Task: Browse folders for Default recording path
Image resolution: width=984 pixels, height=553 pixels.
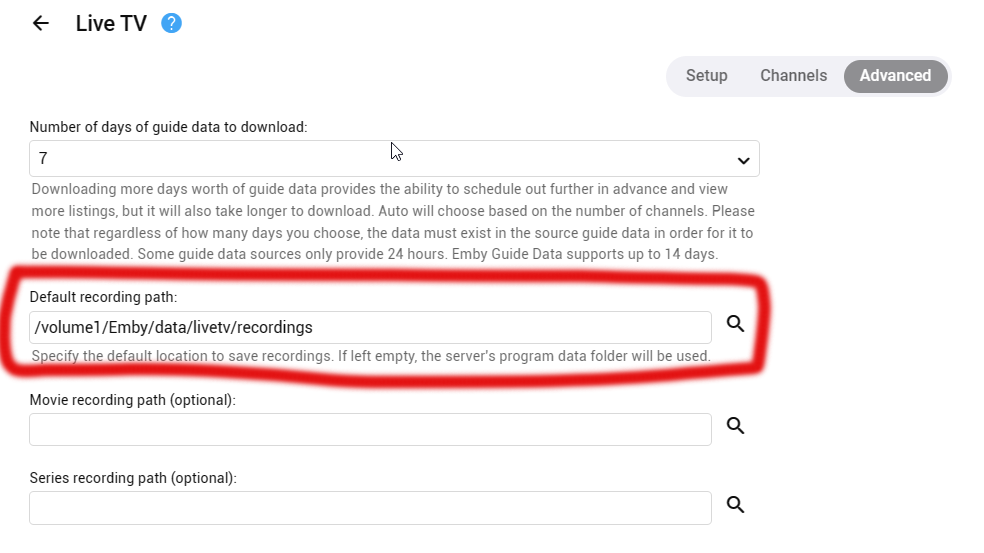Action: [736, 324]
